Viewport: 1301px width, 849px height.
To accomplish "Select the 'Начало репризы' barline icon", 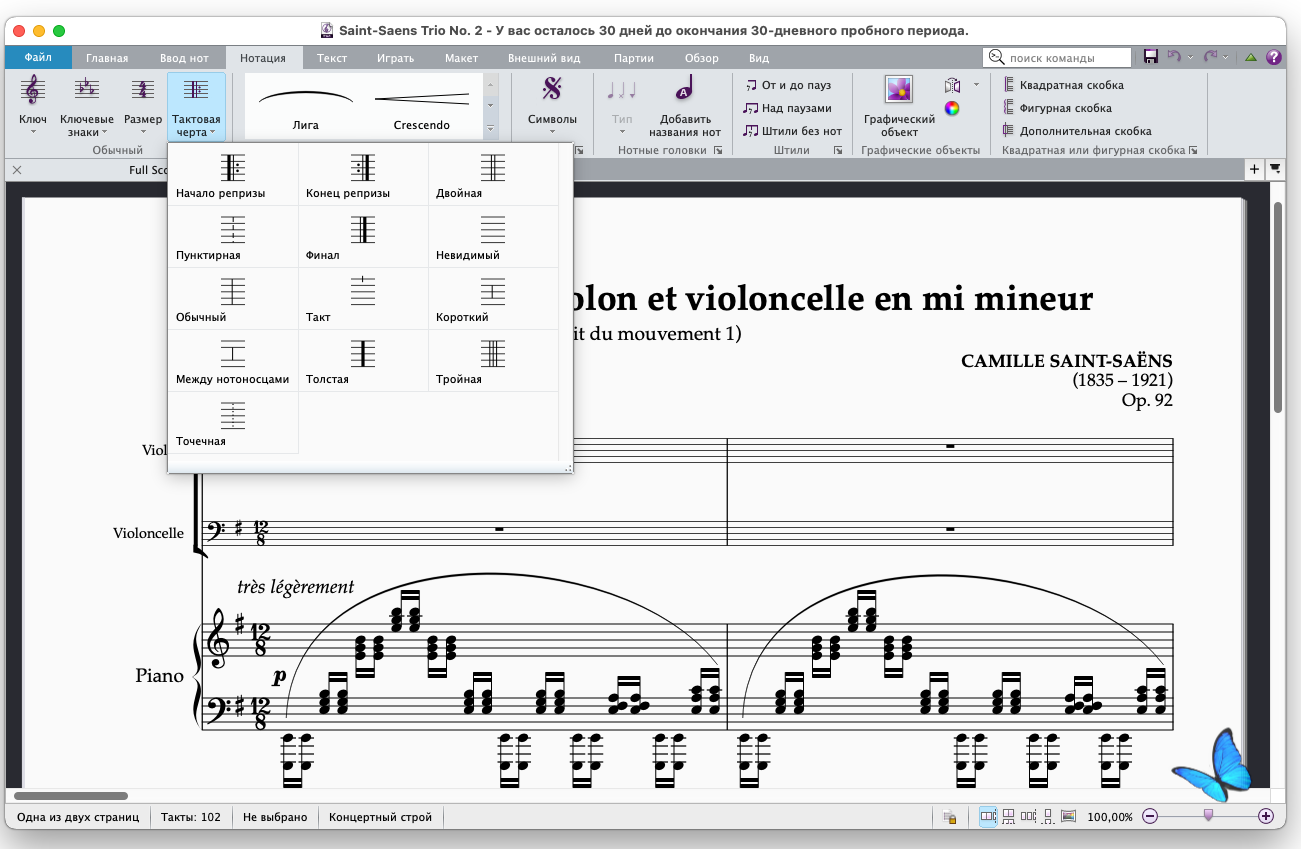I will click(232, 168).
